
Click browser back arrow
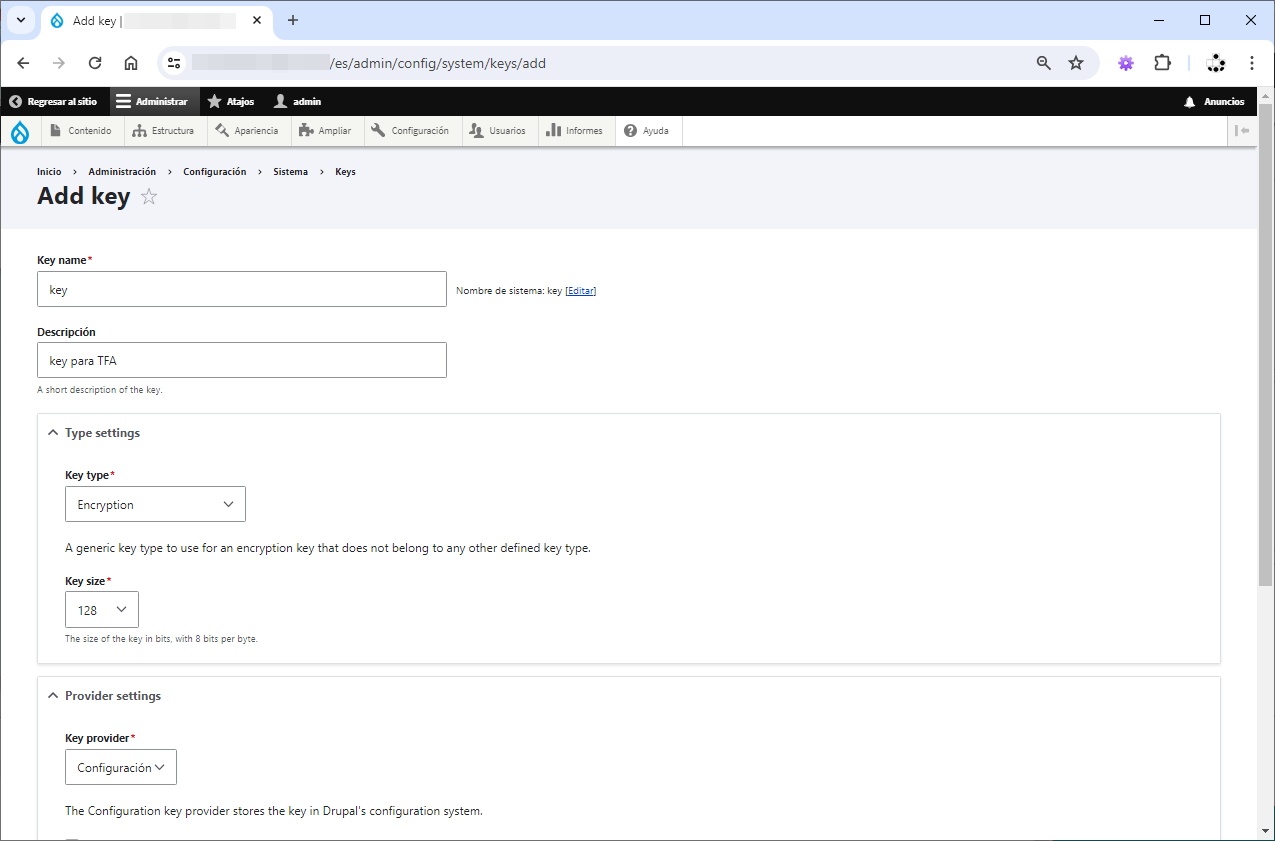pos(23,63)
